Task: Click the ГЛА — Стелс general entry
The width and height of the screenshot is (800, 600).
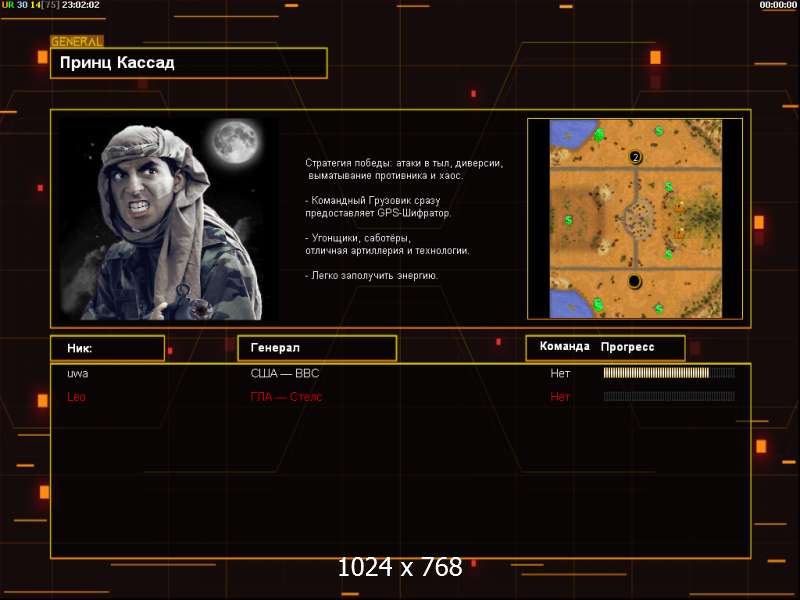Action: point(286,396)
